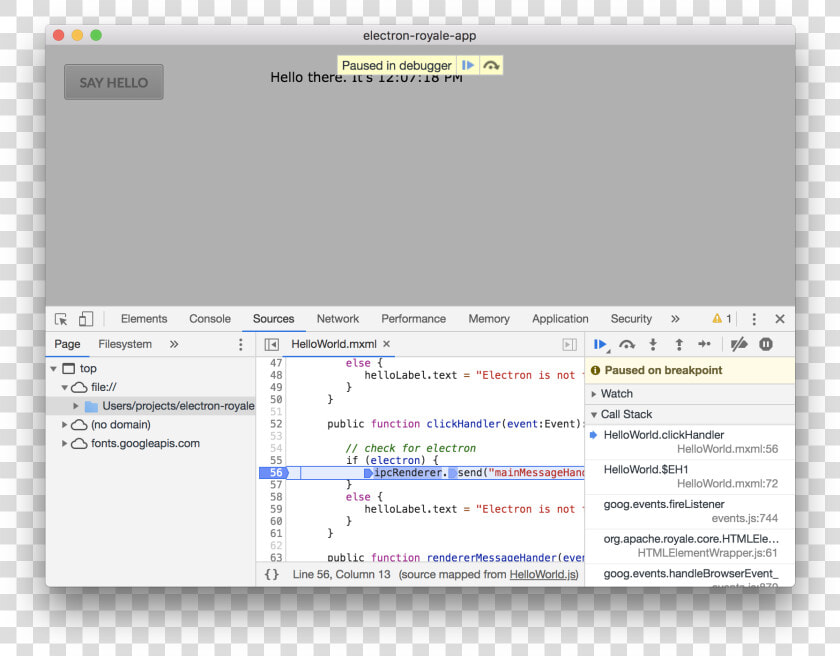The image size is (840, 656).
Task: Step into next function call
Action: (653, 344)
